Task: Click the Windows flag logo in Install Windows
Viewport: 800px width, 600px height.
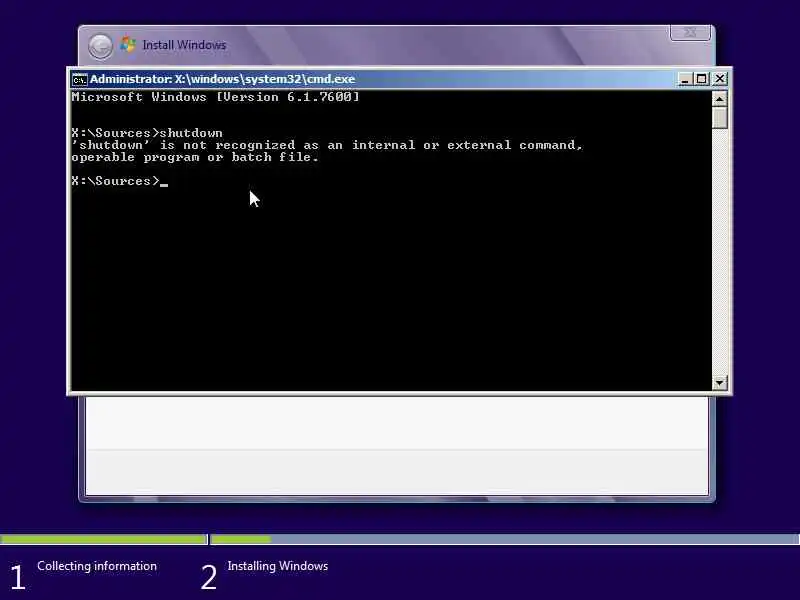Action: (x=128, y=45)
